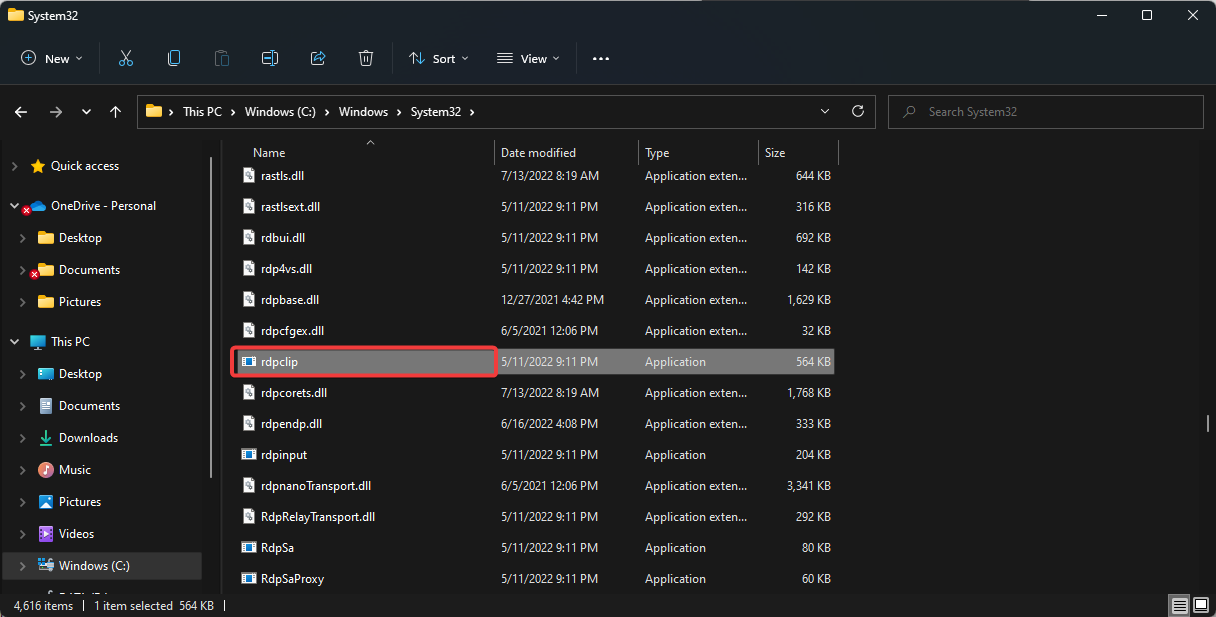Switch to details view icon in status bar
The height and width of the screenshot is (617, 1216).
1180,606
